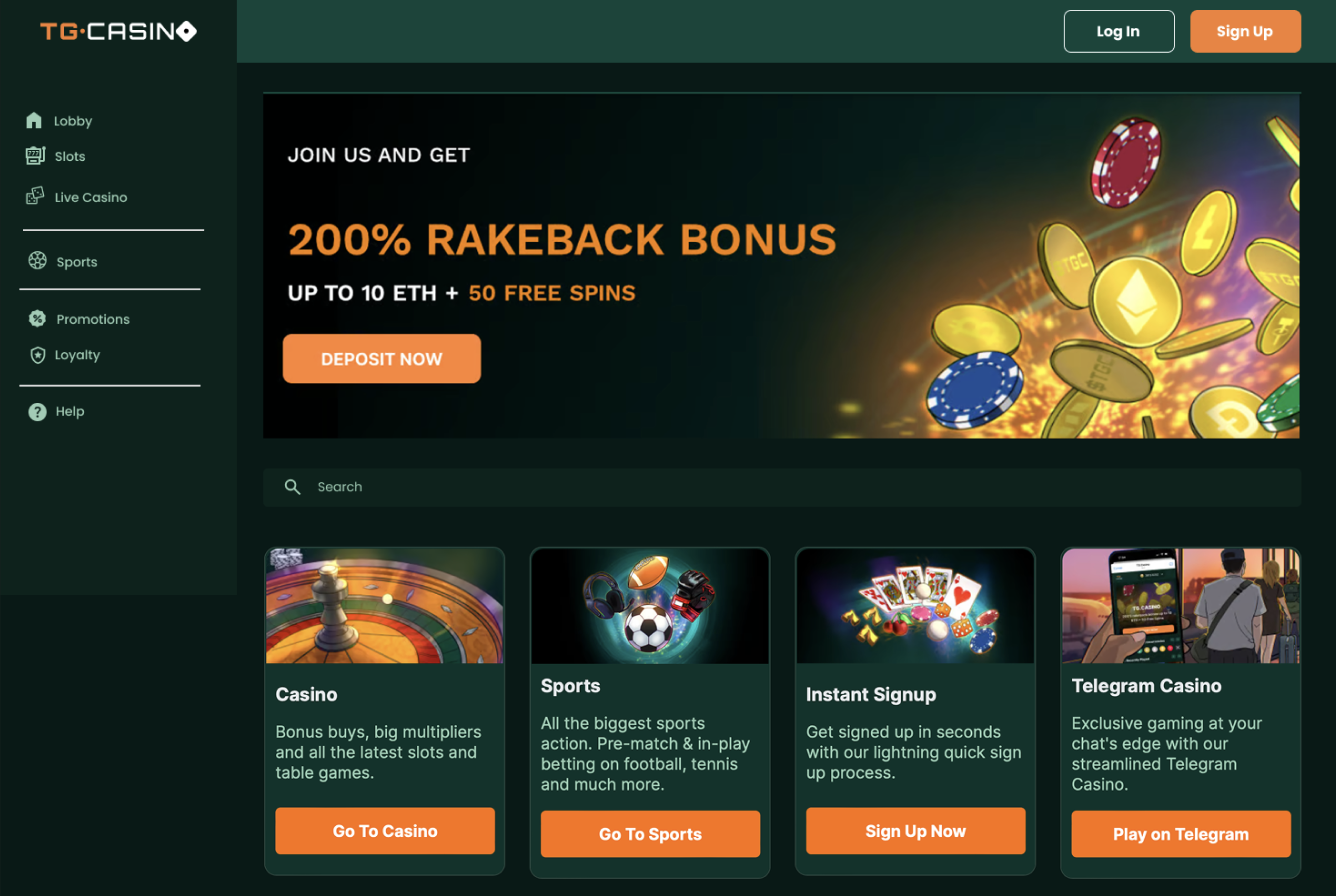The height and width of the screenshot is (896, 1336).
Task: Click the Slots machine icon
Action: click(x=35, y=156)
